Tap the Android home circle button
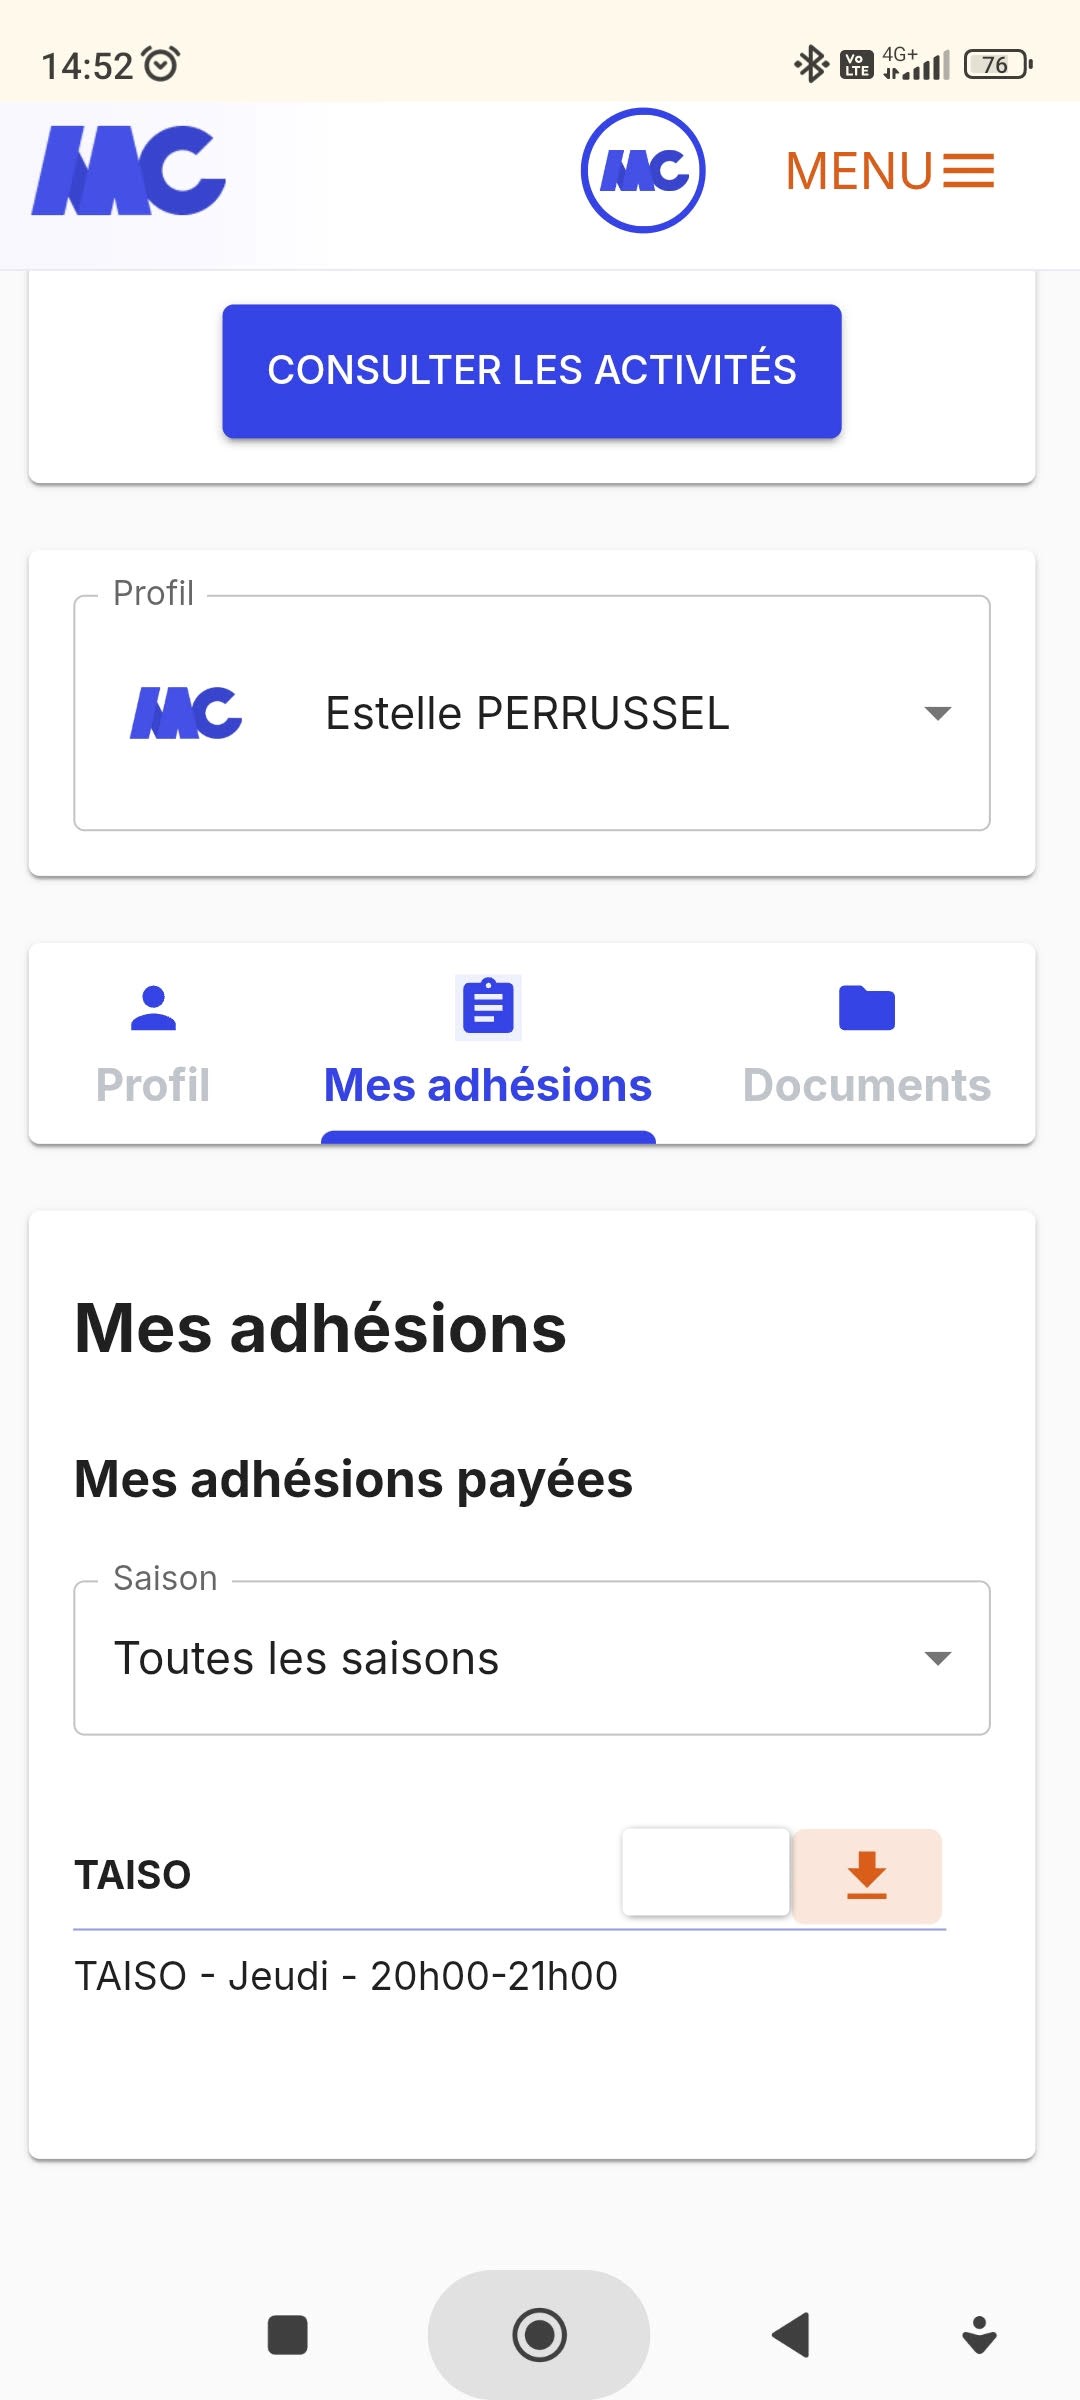This screenshot has width=1080, height=2400. [539, 2335]
